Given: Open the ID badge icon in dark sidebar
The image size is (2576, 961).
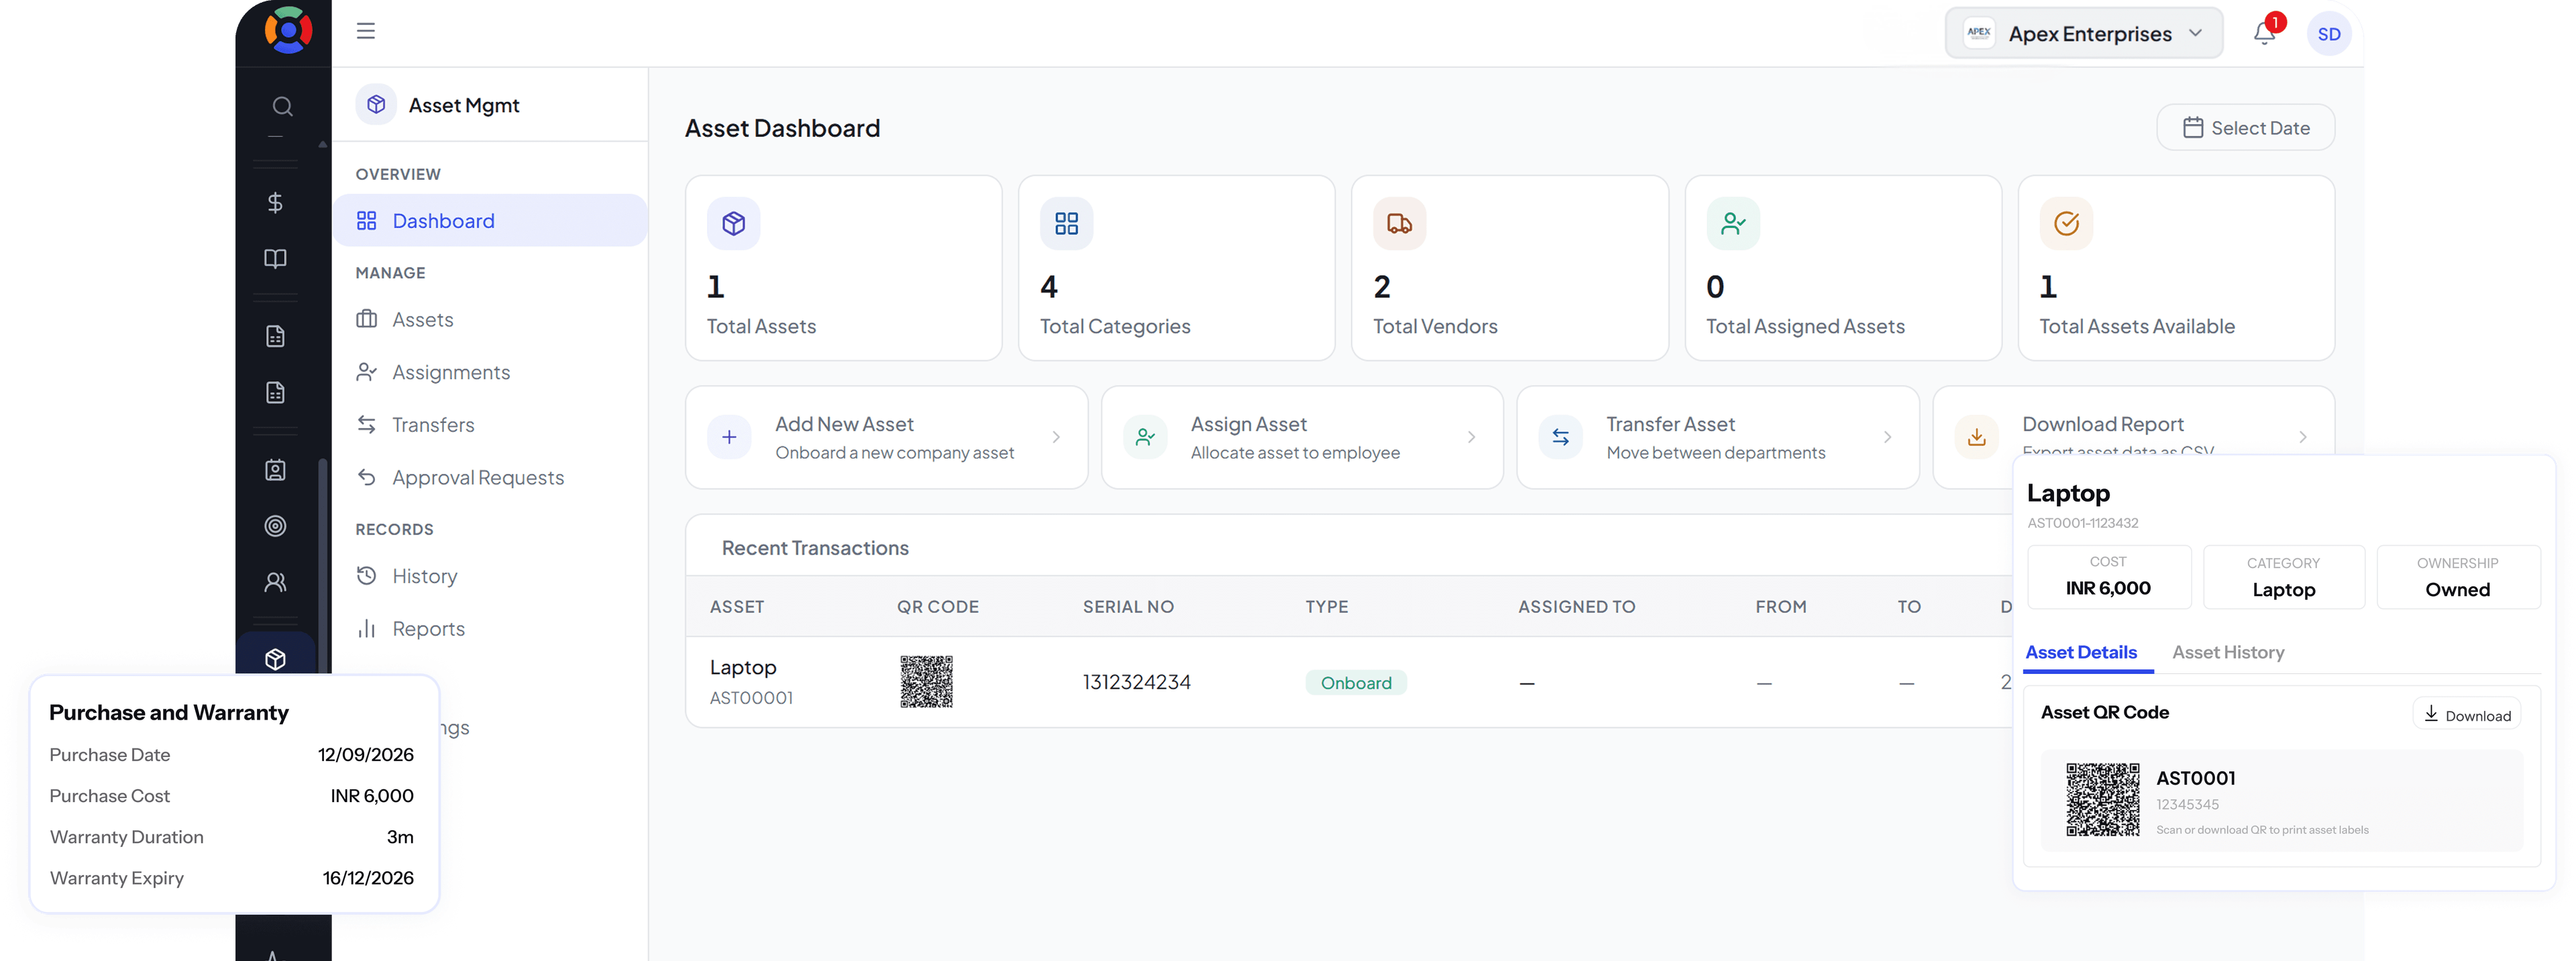Looking at the screenshot, I should point(275,470).
